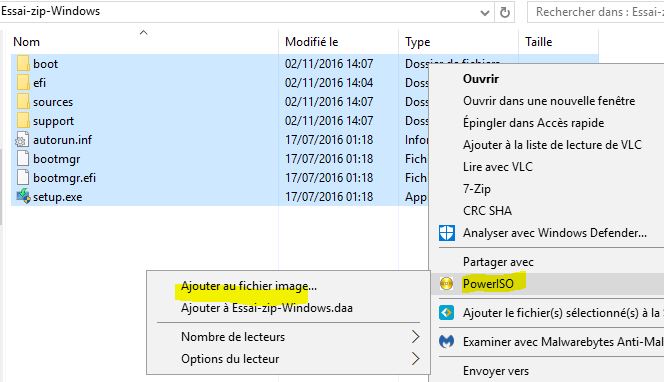Choose Épingler dans Accès rapide
Viewport: 664px width, 382px height.
pyautogui.click(x=533, y=123)
